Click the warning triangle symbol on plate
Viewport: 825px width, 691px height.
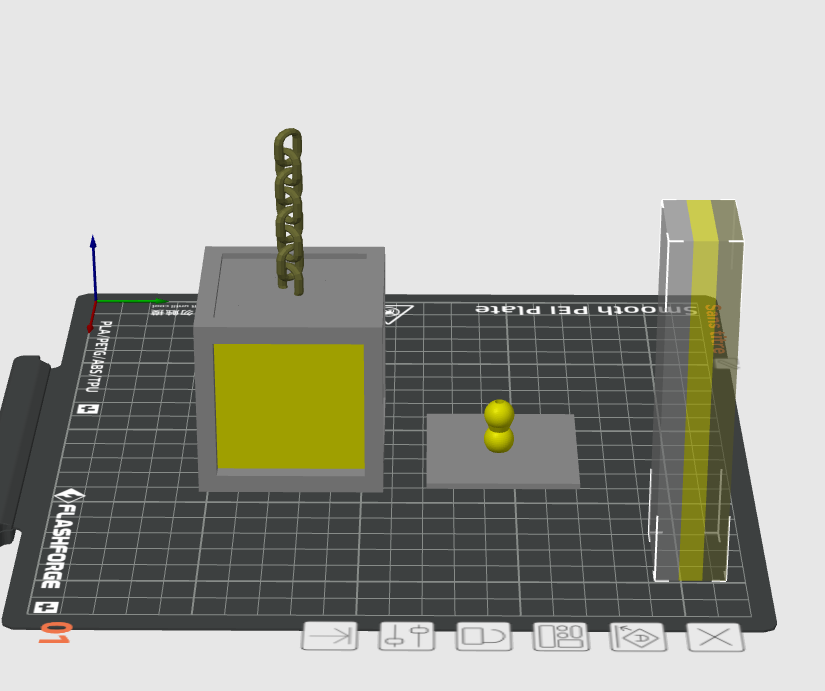[399, 314]
